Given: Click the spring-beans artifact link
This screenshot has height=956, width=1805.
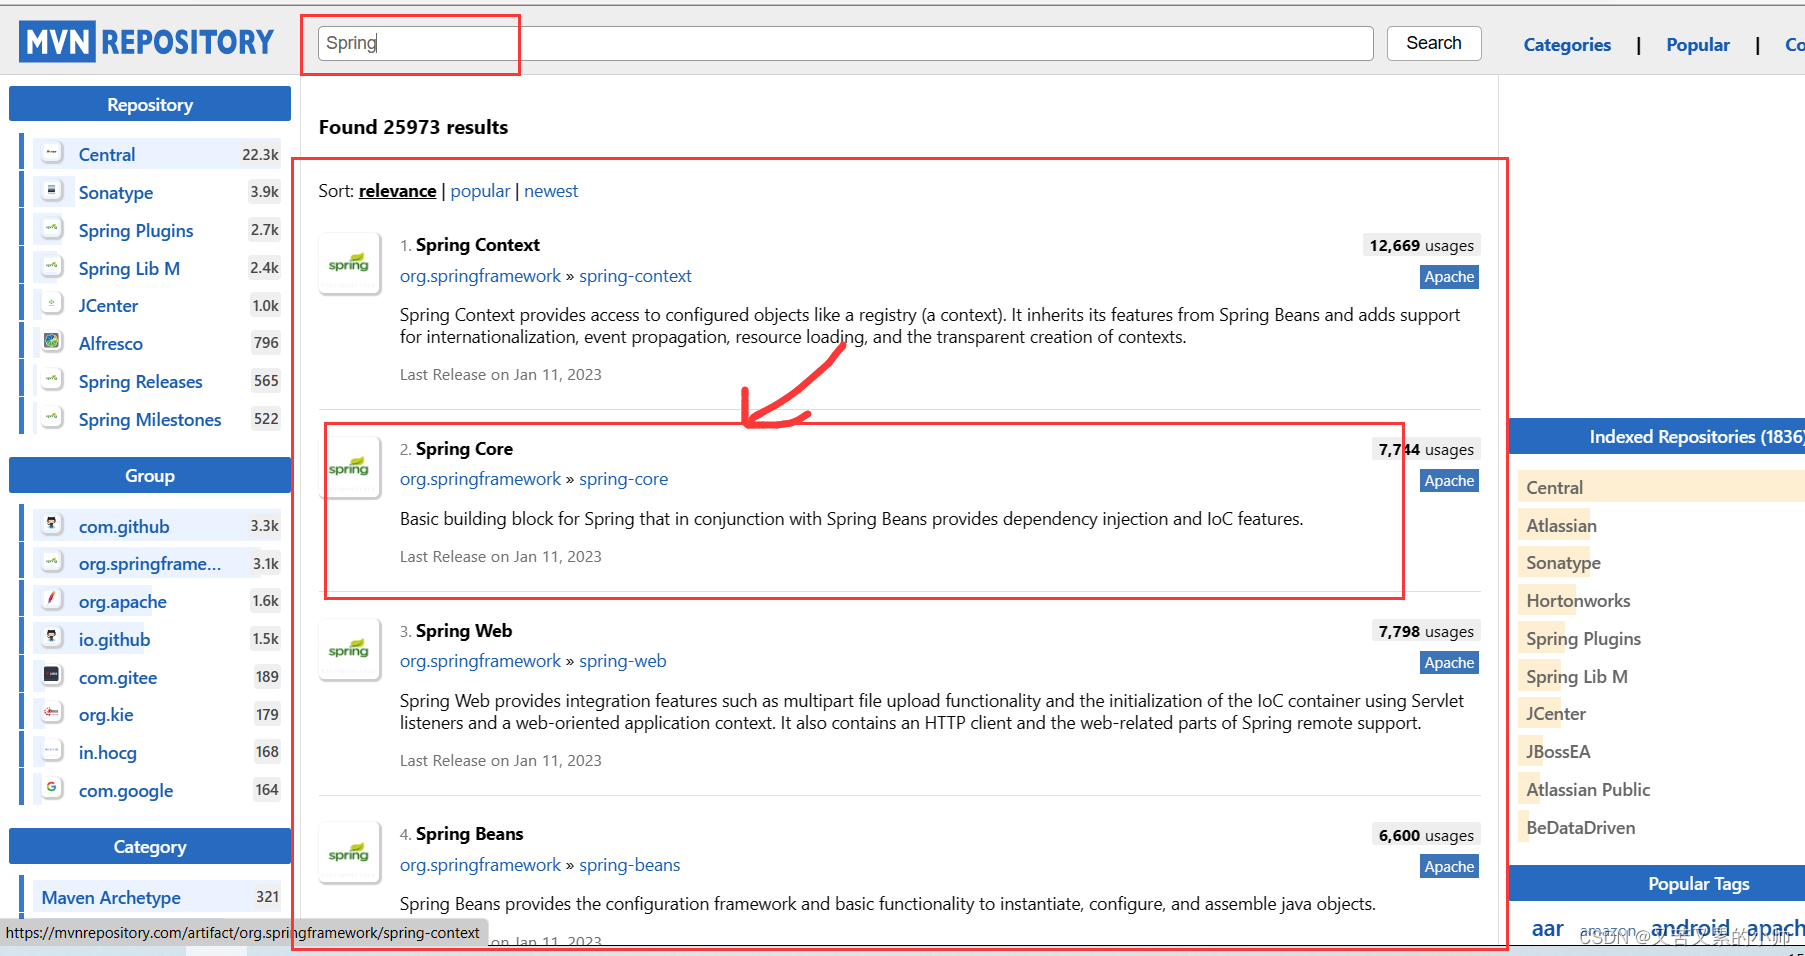Looking at the screenshot, I should point(629,865).
